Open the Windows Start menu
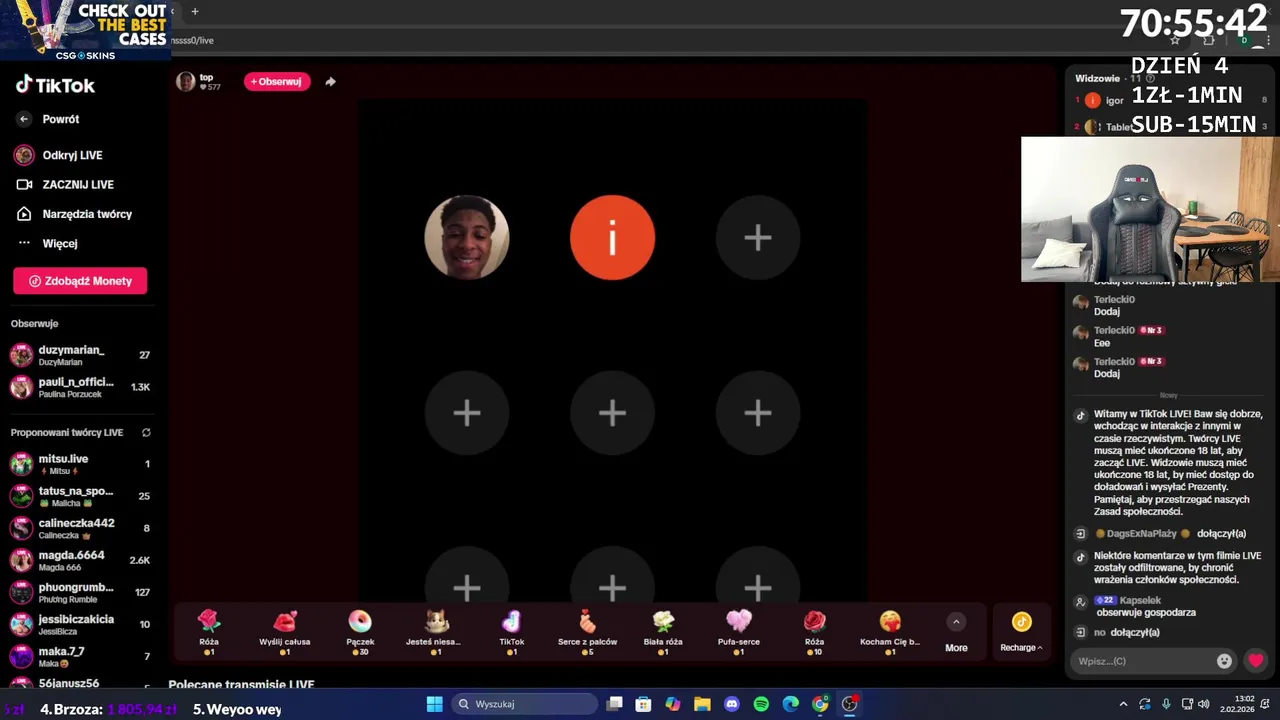Screen dimensions: 1280x720 pos(435,704)
